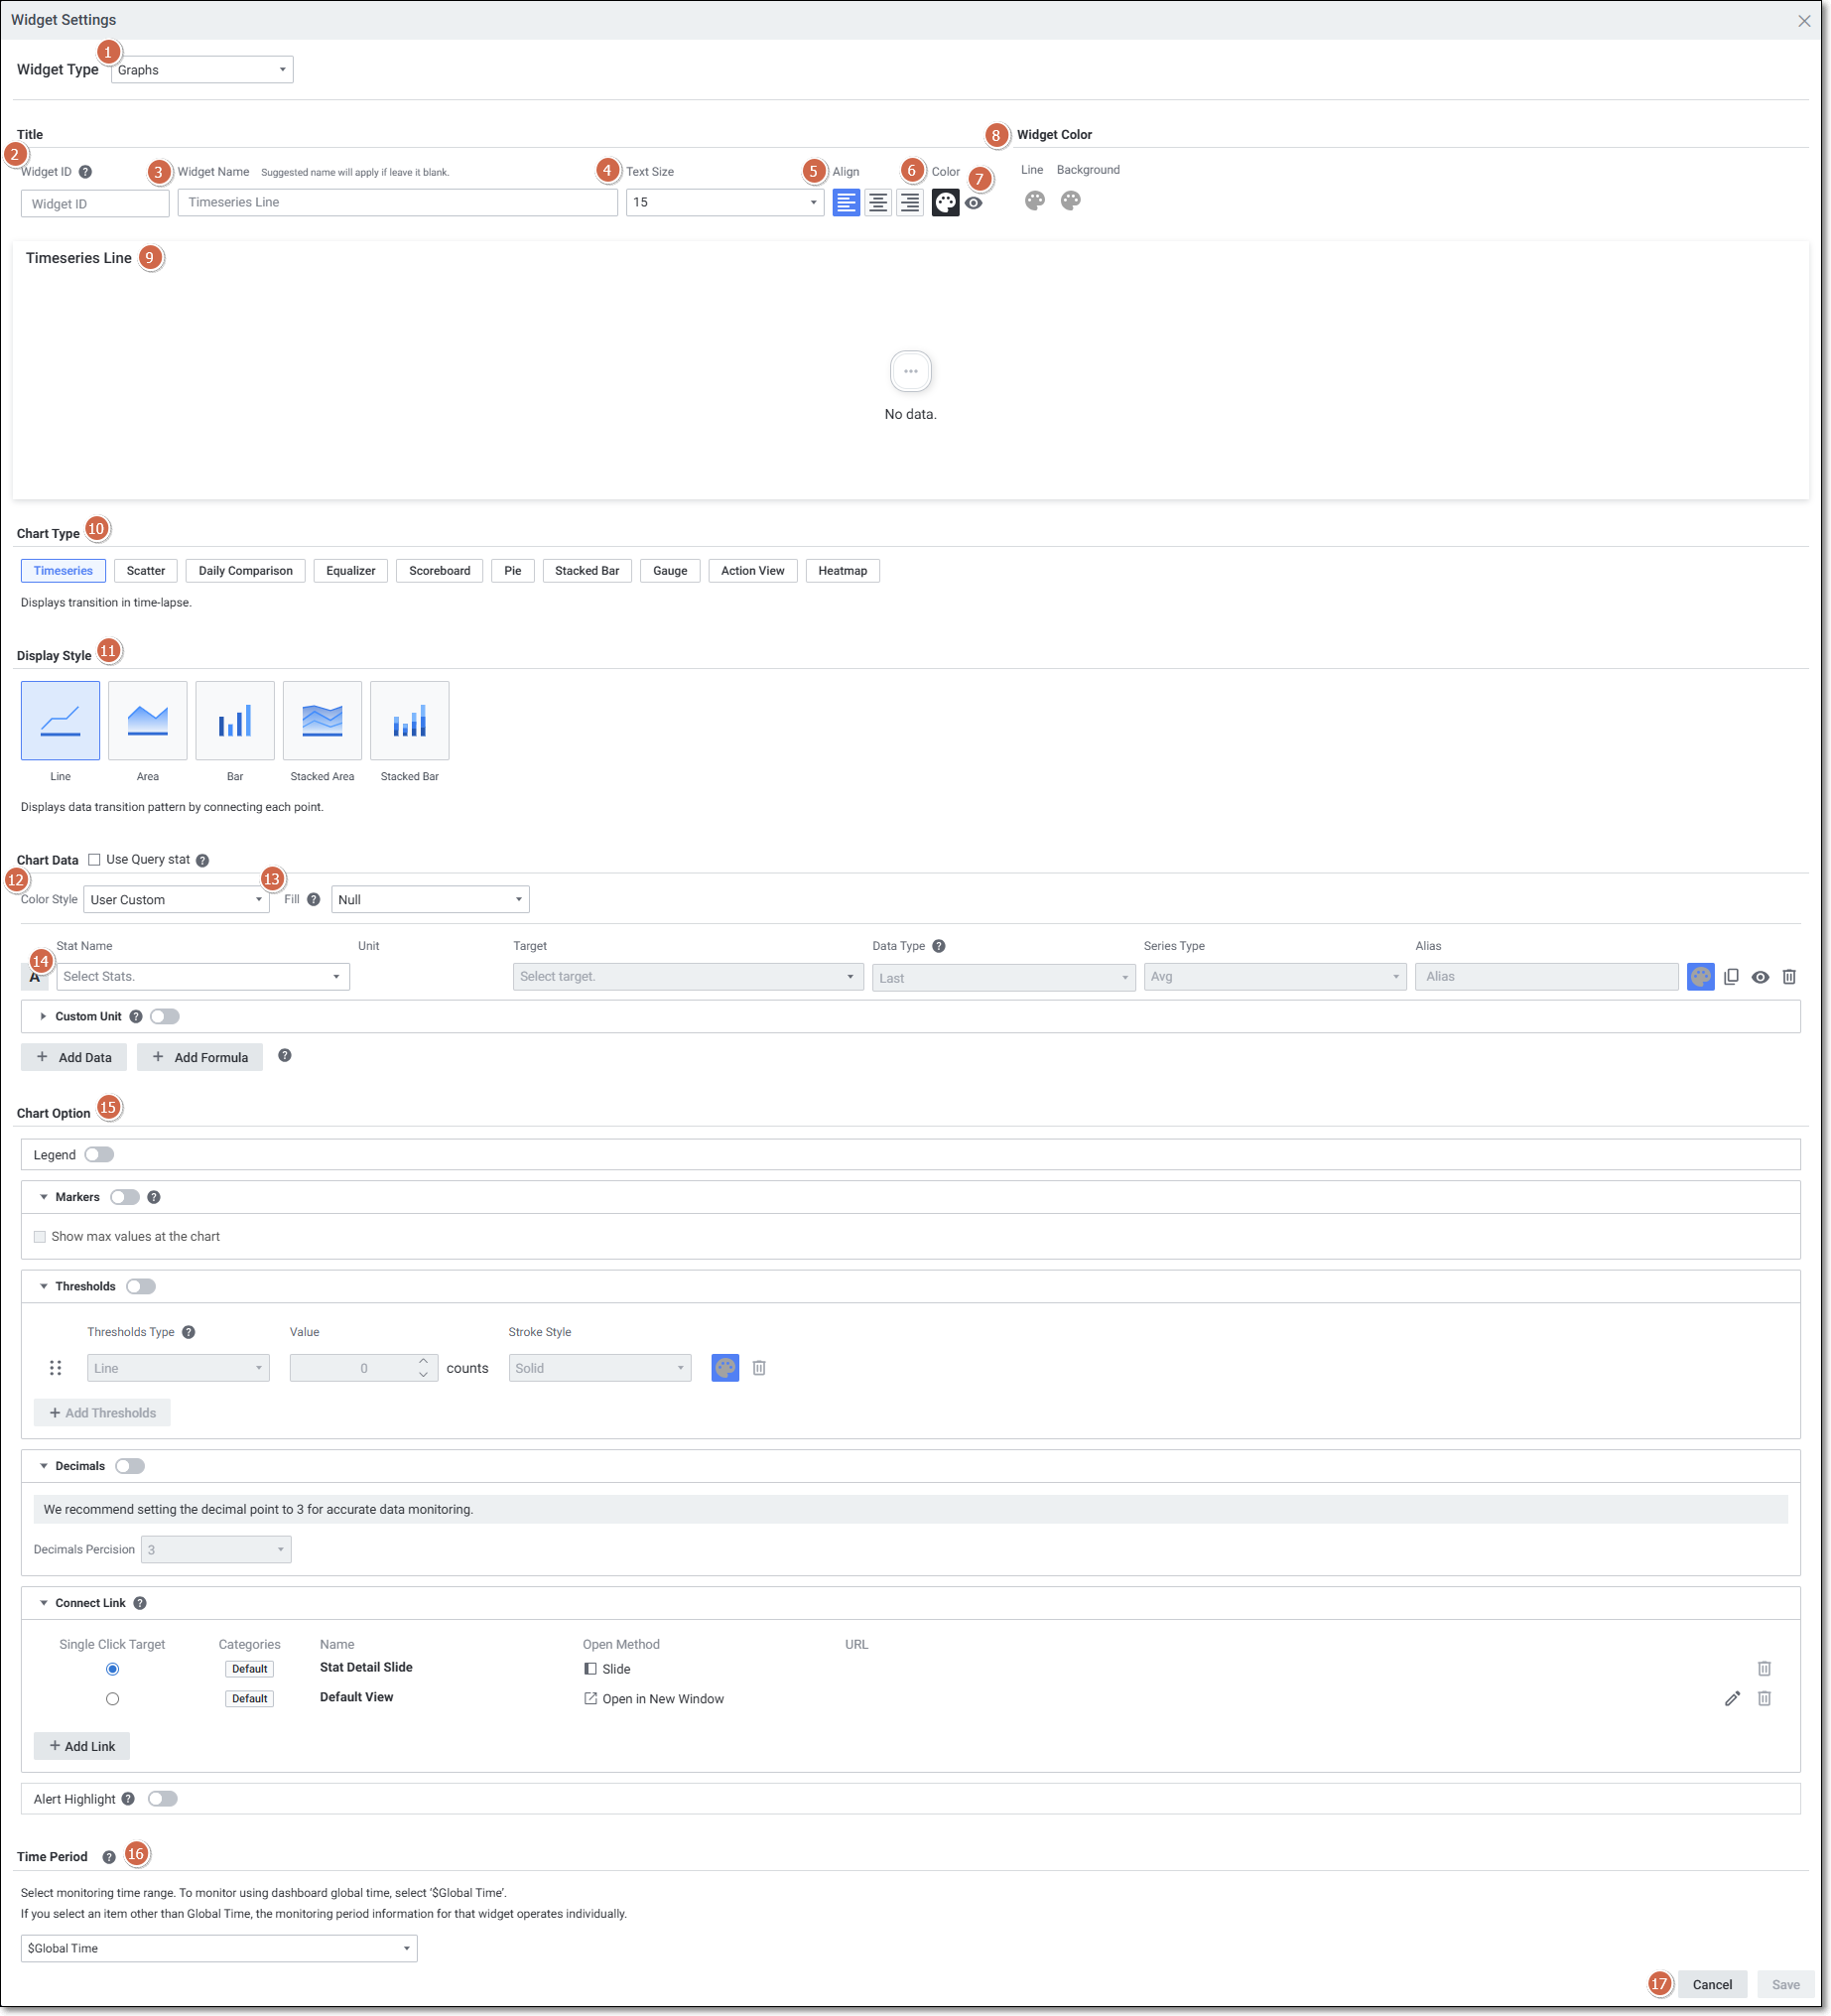Click the center align title icon
The width and height of the screenshot is (1831, 2016).
click(877, 203)
